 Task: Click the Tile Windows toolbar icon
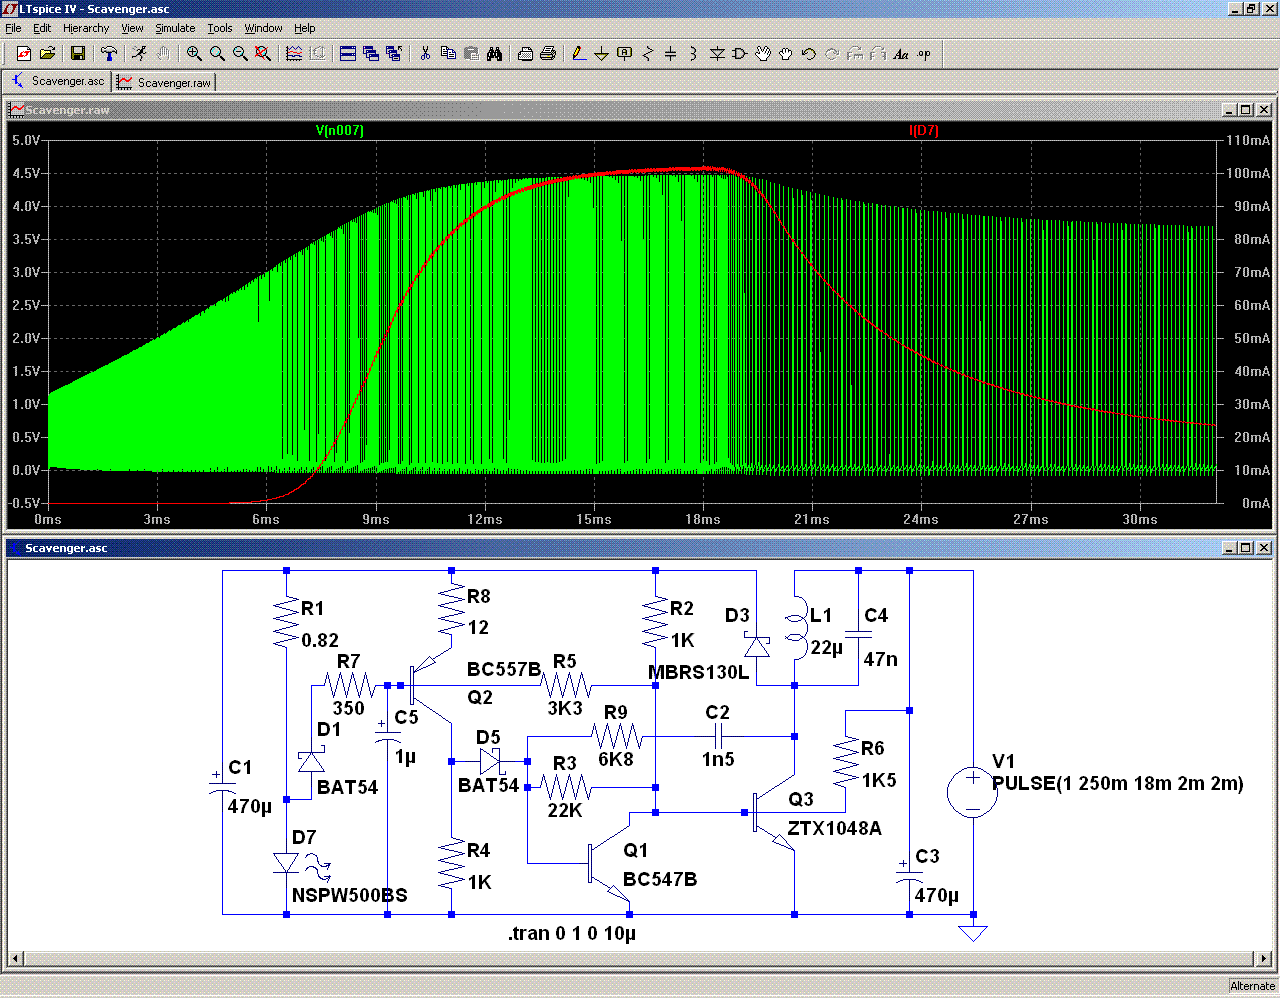click(x=348, y=54)
